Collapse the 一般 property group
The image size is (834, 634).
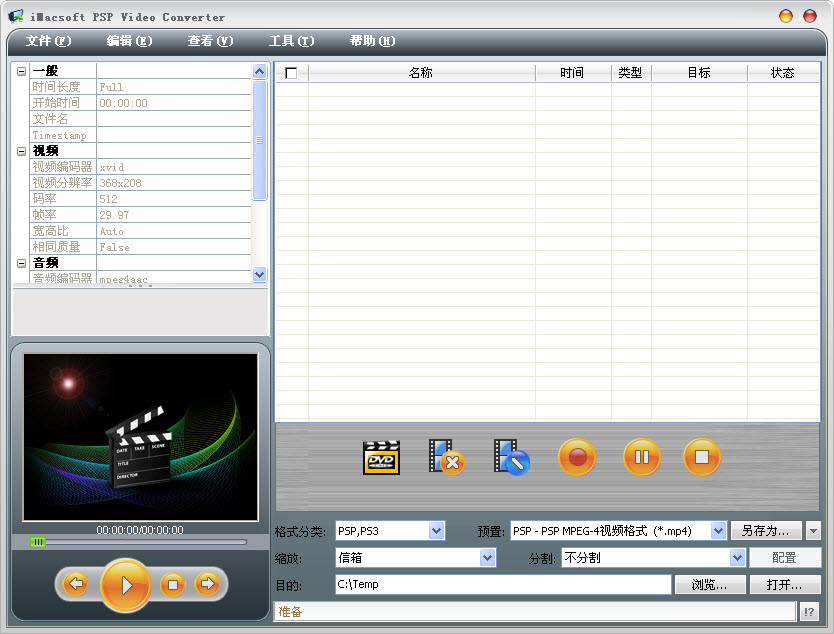21,71
